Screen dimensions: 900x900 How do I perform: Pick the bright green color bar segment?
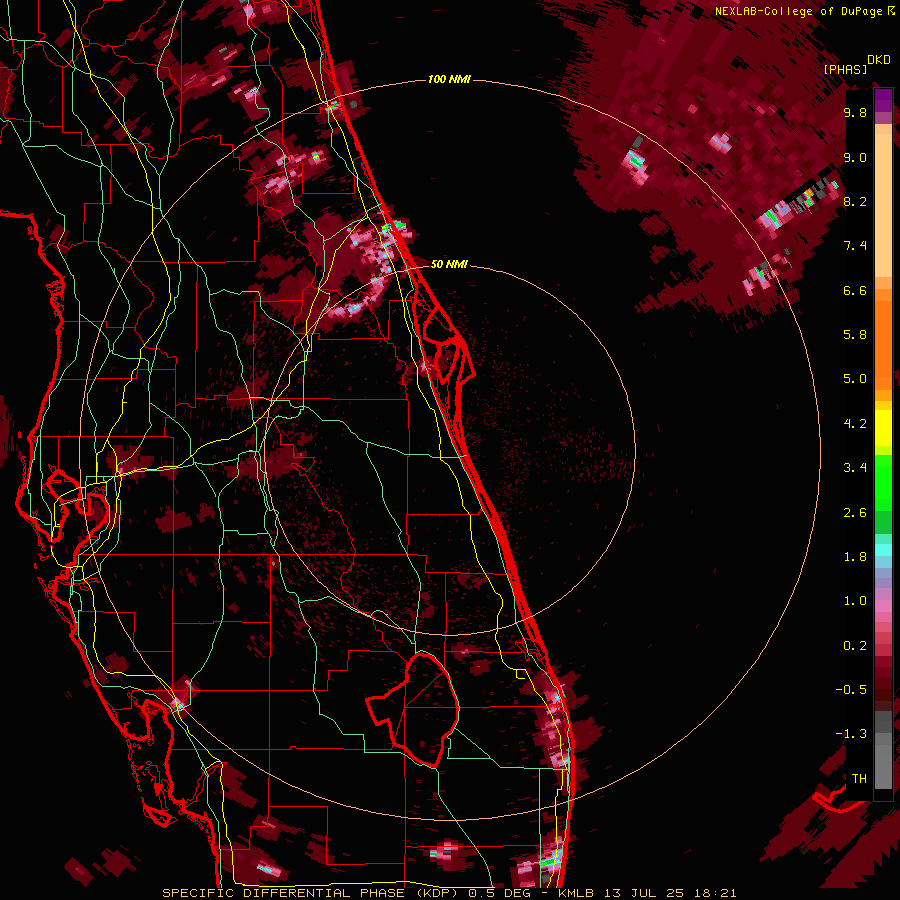pyautogui.click(x=883, y=482)
